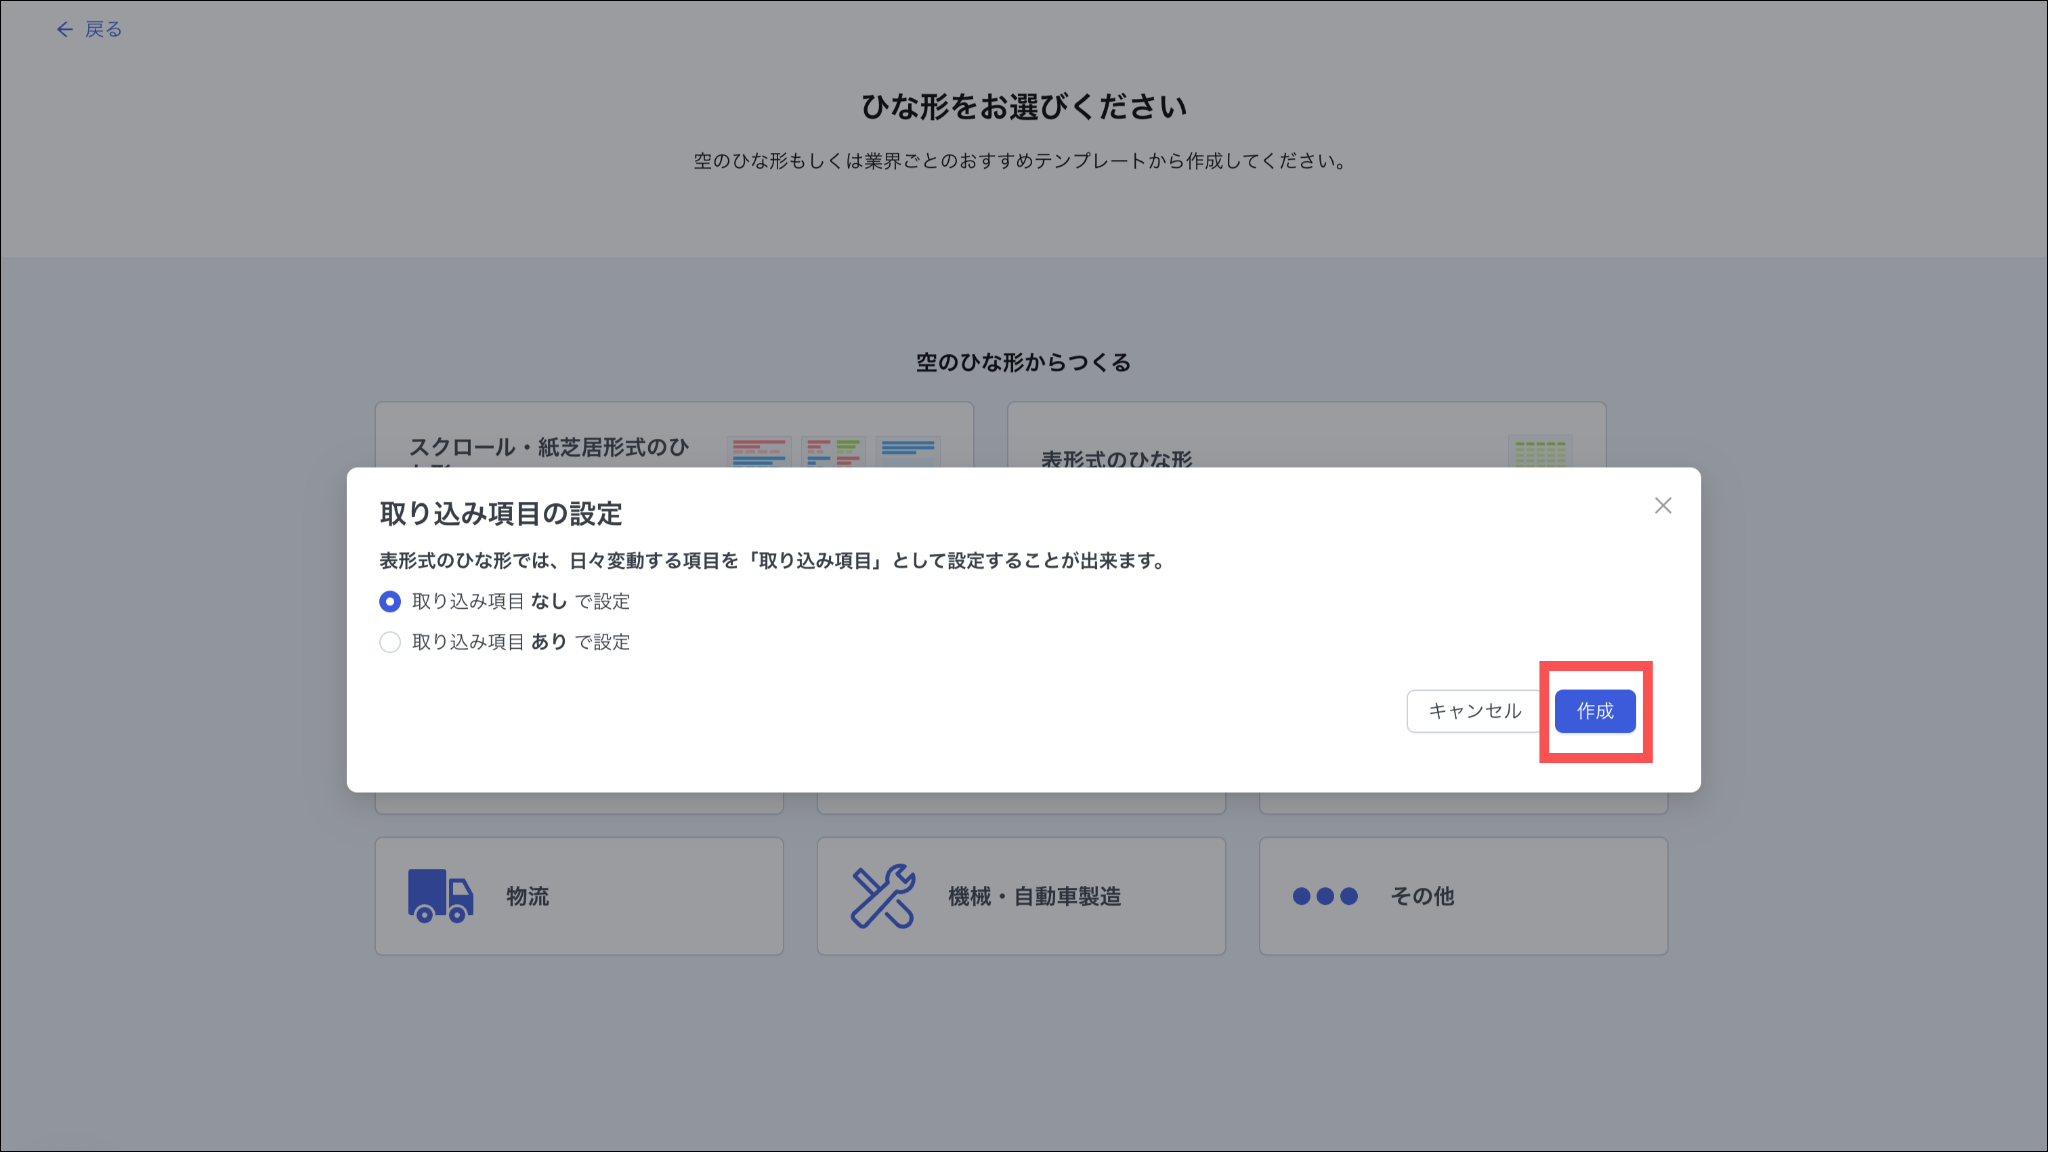Select the 取り込み項目 あり で設定 radio button

[390, 642]
